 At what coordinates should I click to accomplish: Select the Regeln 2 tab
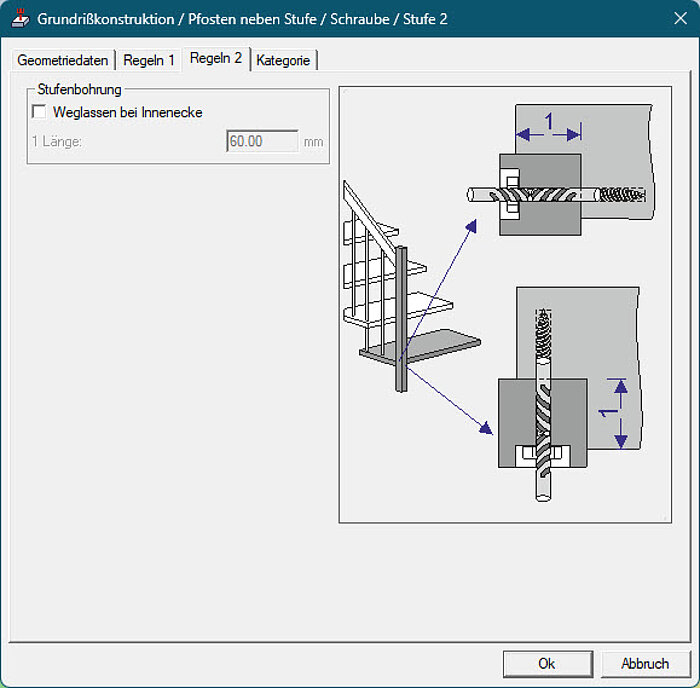[x=216, y=58]
